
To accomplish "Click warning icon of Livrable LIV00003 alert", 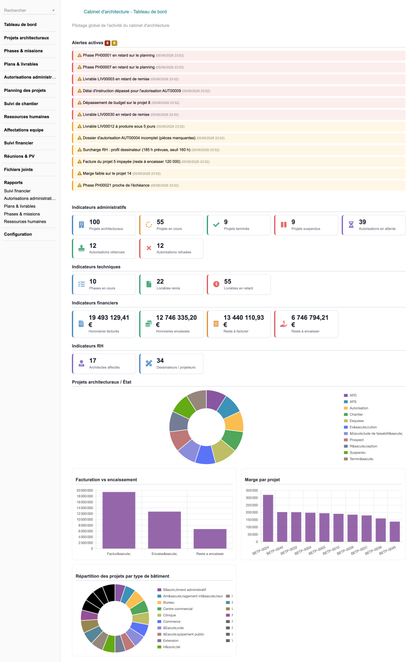I will [79, 79].
